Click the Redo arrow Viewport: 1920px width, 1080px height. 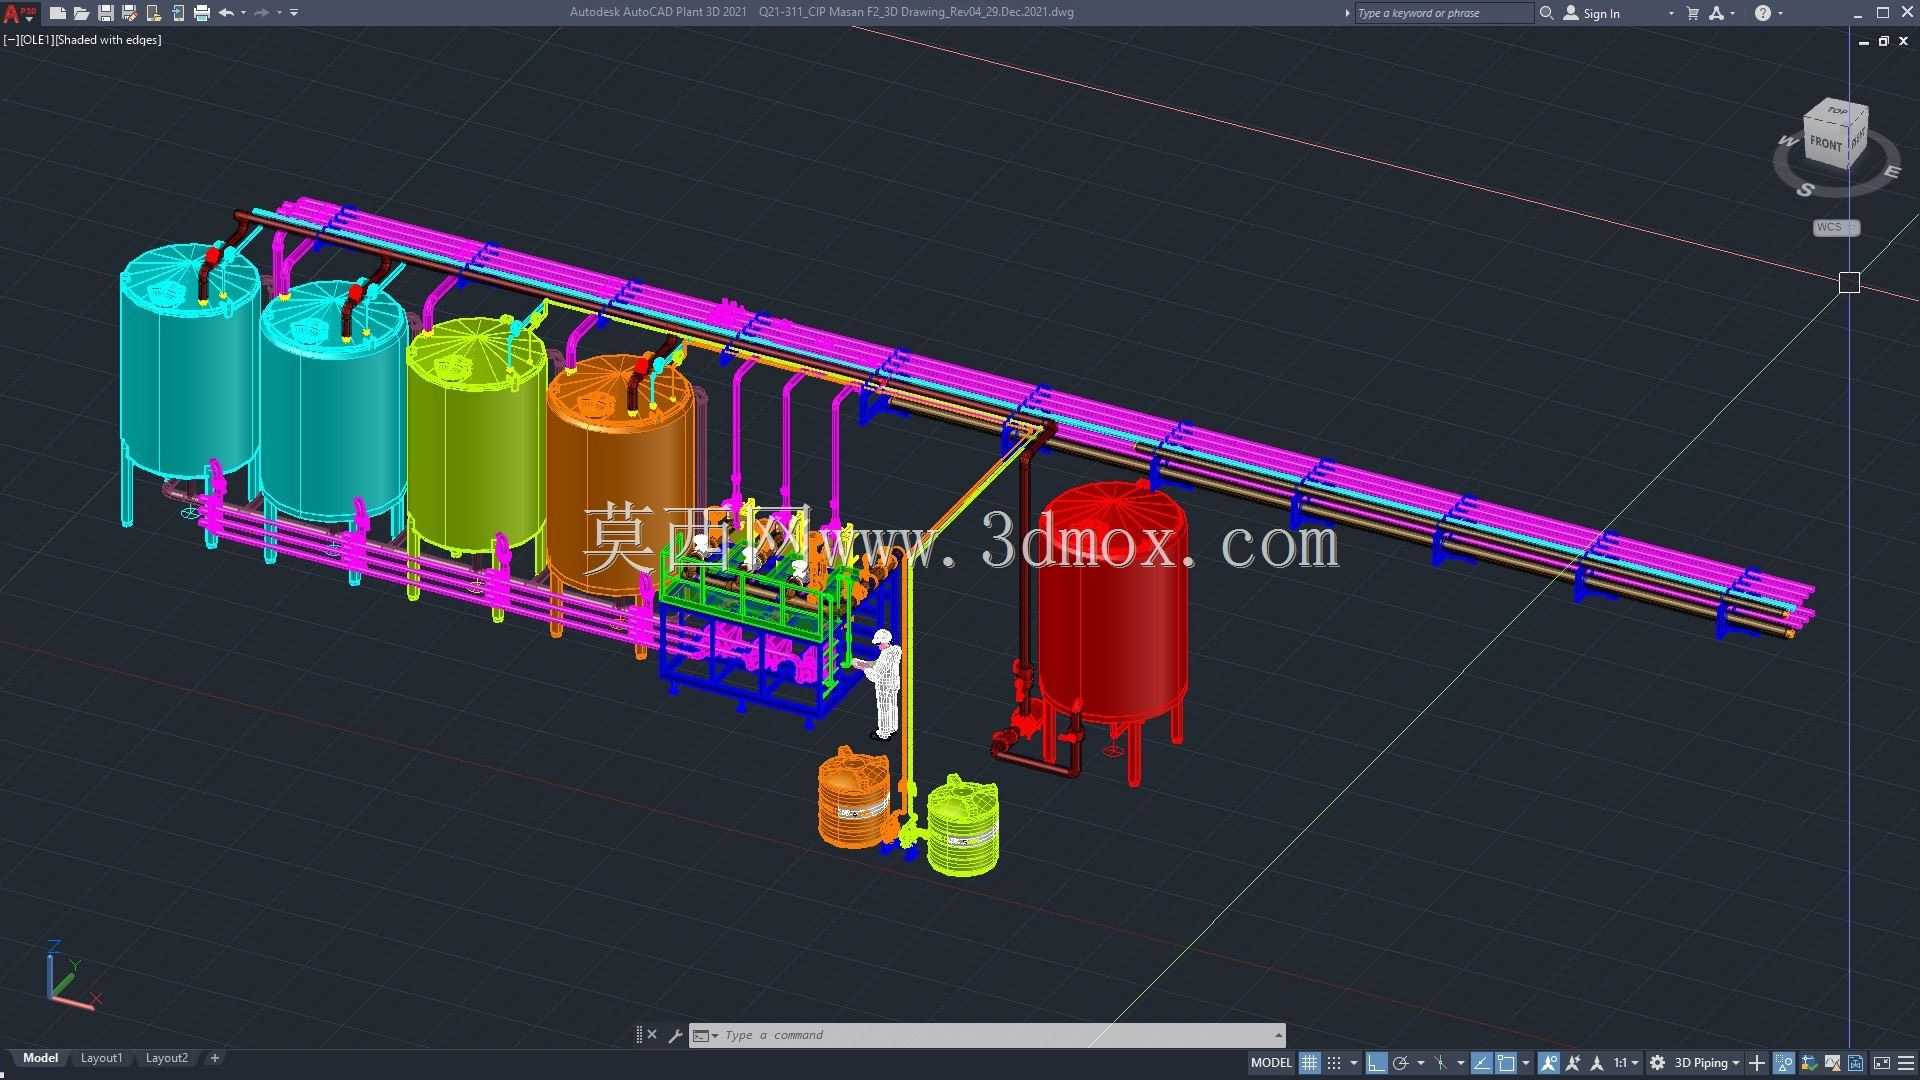(x=261, y=13)
